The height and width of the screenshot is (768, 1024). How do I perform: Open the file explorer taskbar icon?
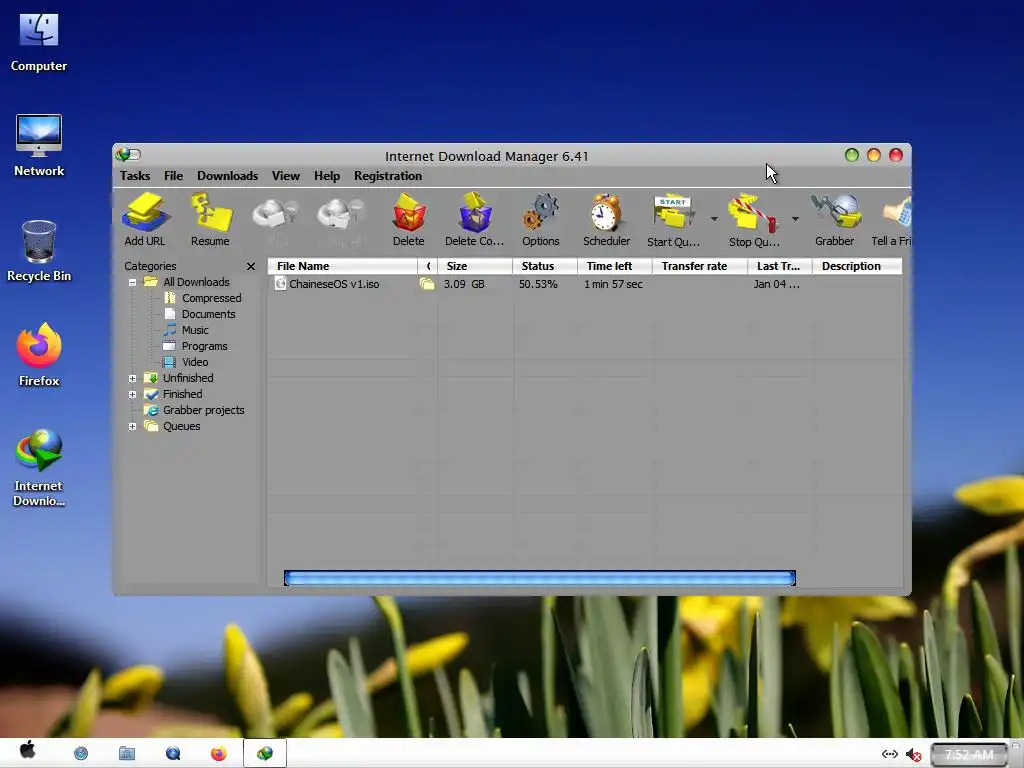coord(127,754)
